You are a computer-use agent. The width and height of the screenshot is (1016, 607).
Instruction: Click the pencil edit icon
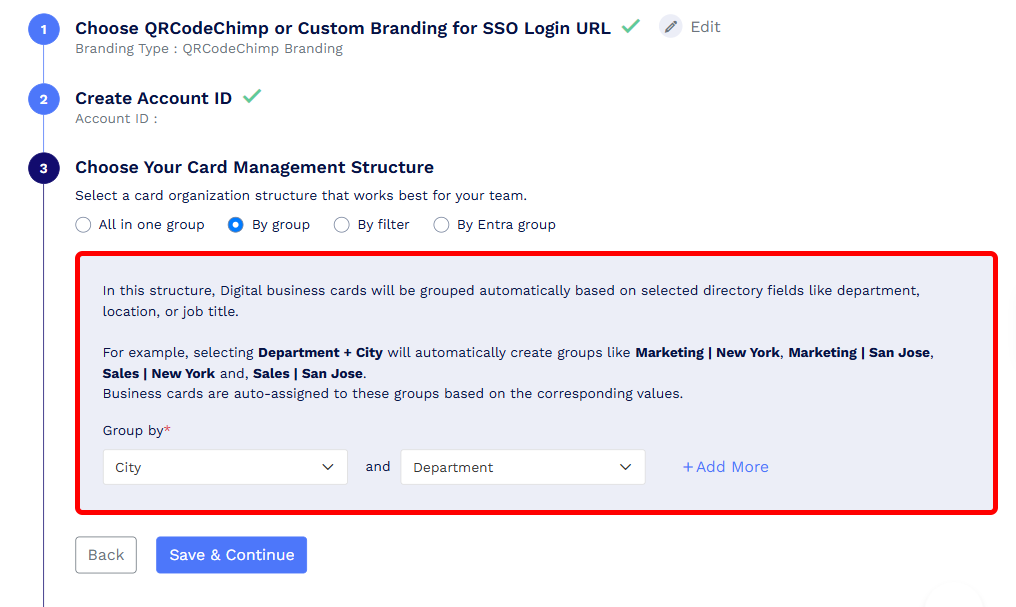pos(671,27)
